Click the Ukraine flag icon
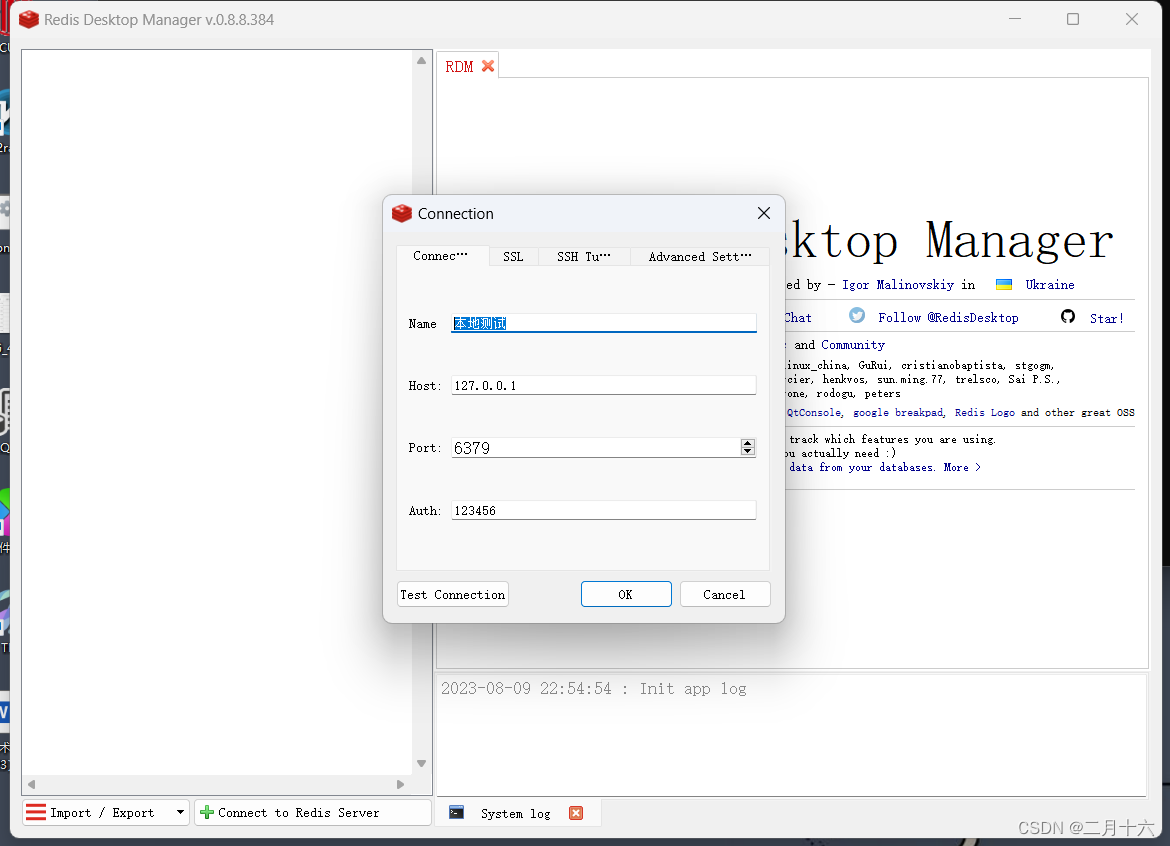Viewport: 1170px width, 846px height. coord(1004,284)
